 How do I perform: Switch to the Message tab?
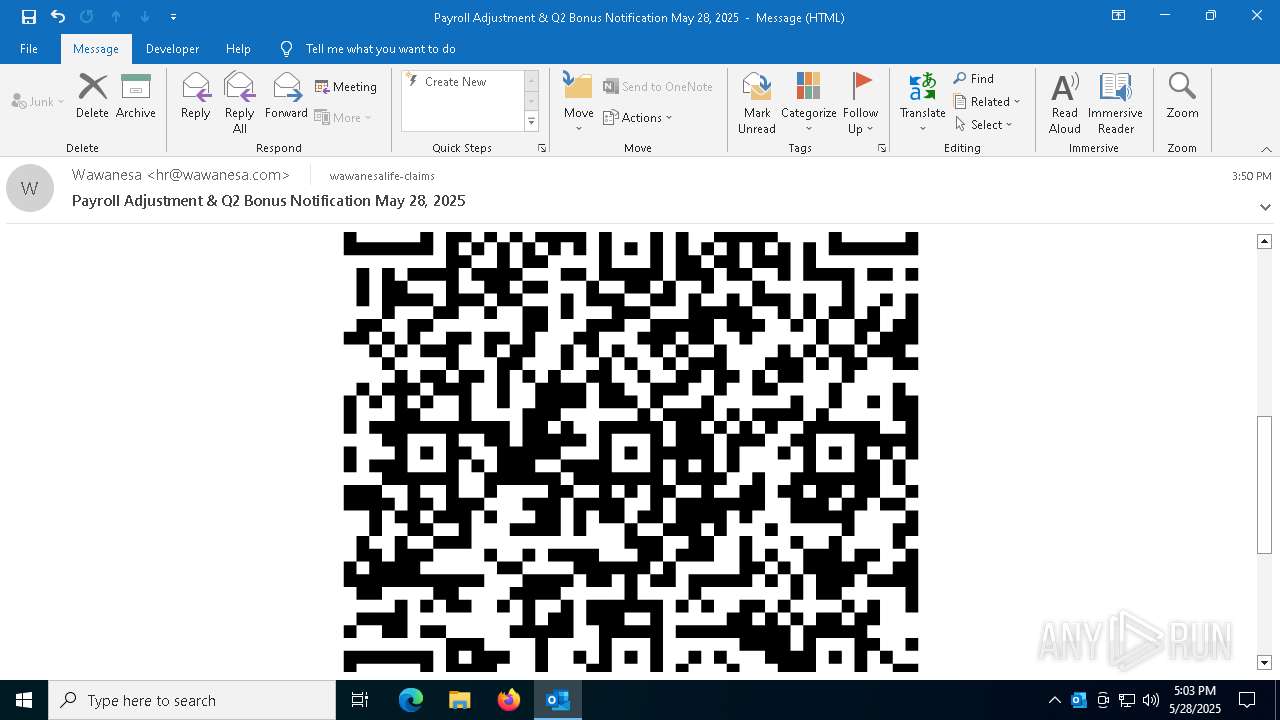(96, 48)
